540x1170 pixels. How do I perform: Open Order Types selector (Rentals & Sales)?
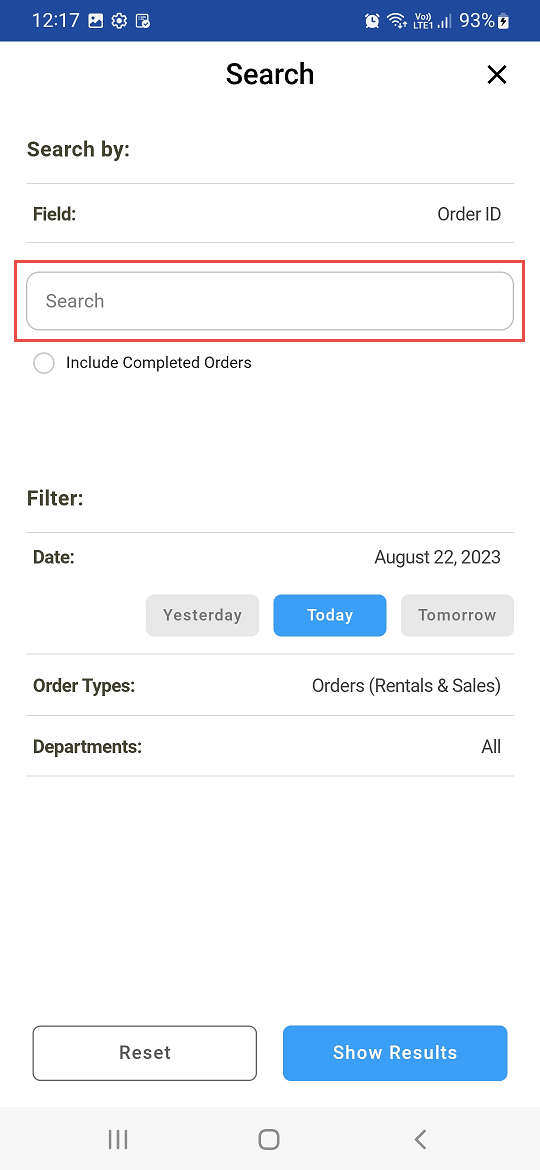tap(270, 685)
